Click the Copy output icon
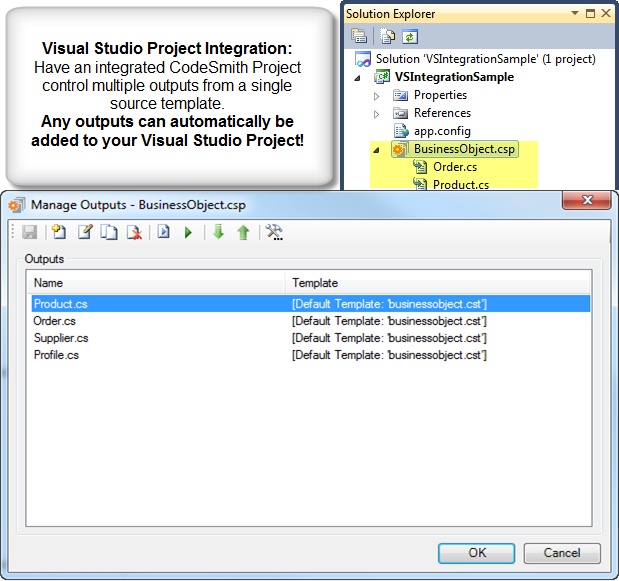 109,232
